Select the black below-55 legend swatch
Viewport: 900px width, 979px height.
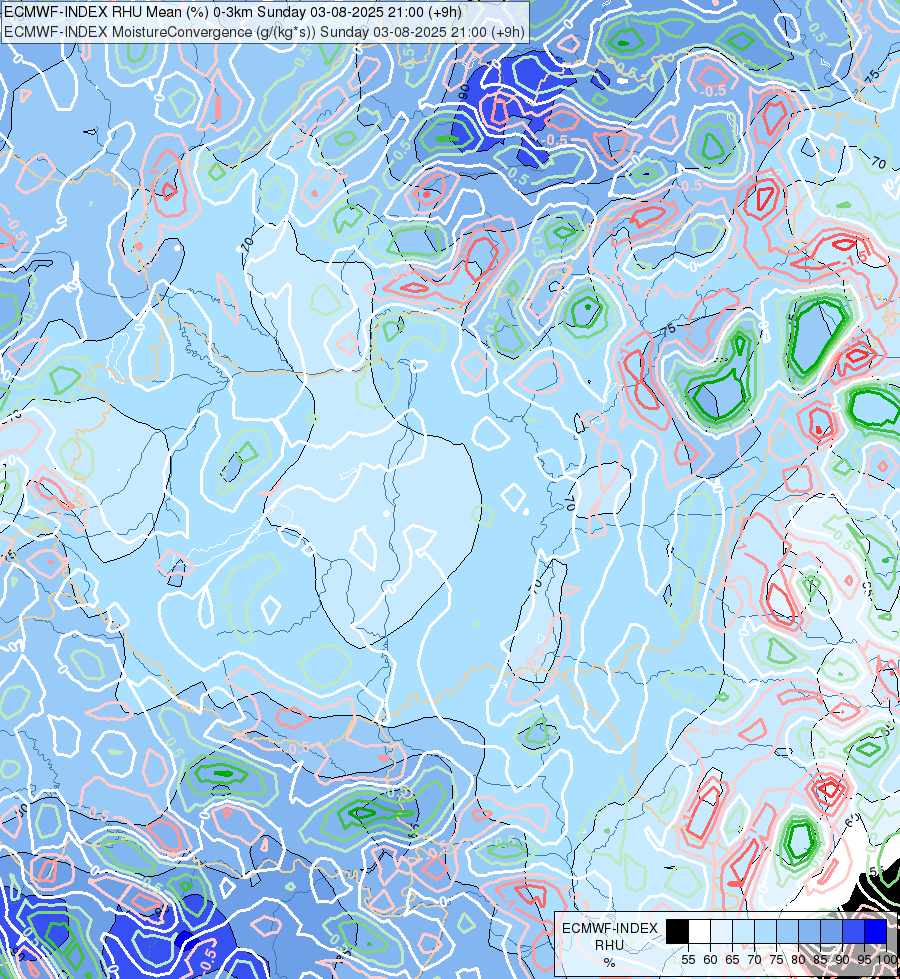(x=678, y=932)
